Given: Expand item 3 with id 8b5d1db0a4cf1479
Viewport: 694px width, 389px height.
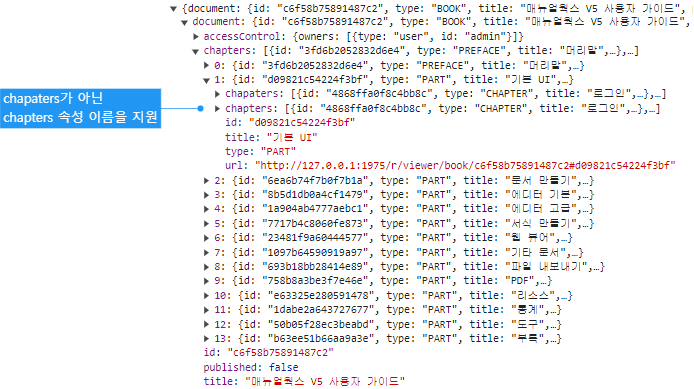Looking at the screenshot, I should click(x=206, y=195).
